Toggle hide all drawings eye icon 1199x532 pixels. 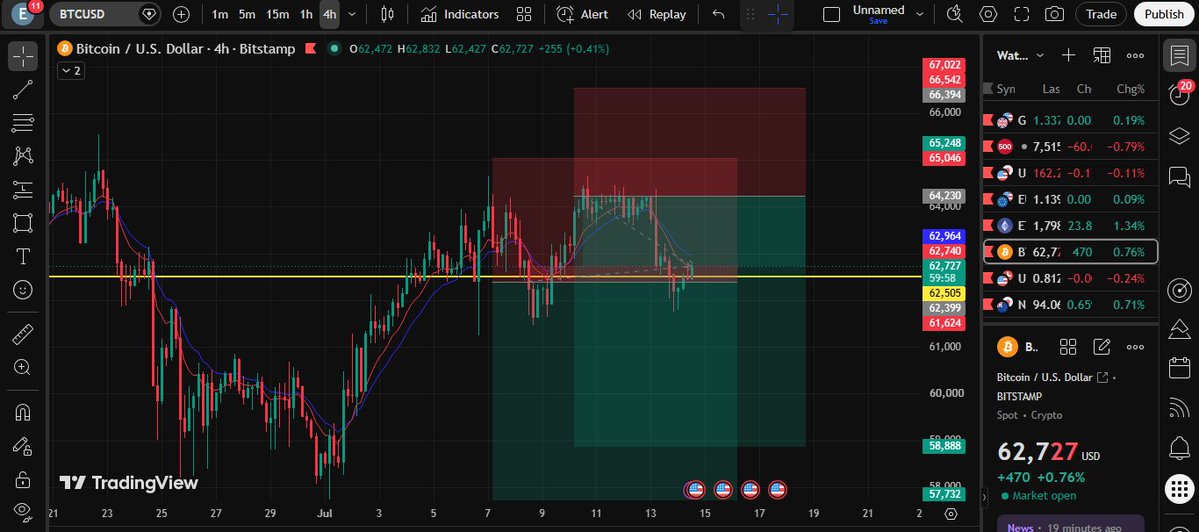23,510
